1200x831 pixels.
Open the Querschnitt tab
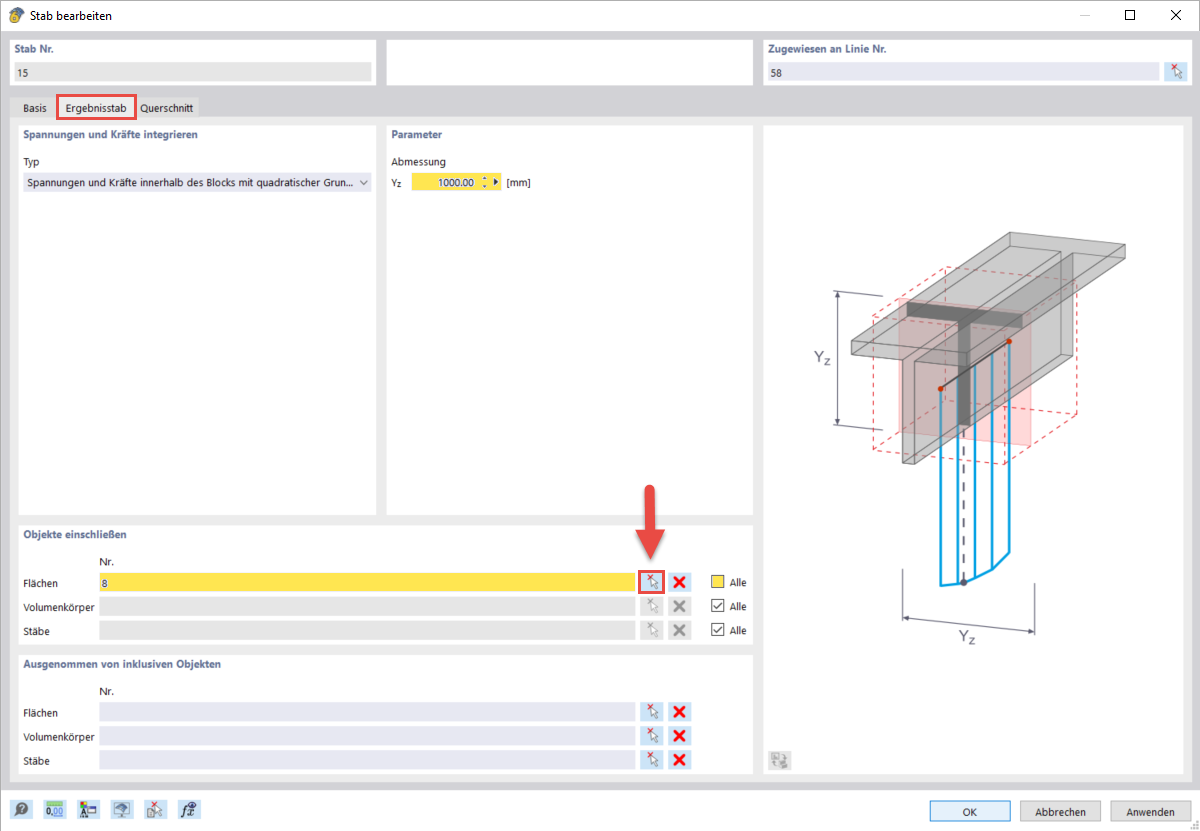point(167,107)
